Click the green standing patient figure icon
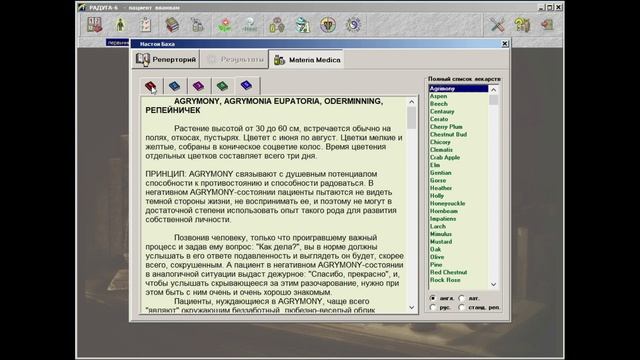This screenshot has width=640, height=360. tap(120, 25)
